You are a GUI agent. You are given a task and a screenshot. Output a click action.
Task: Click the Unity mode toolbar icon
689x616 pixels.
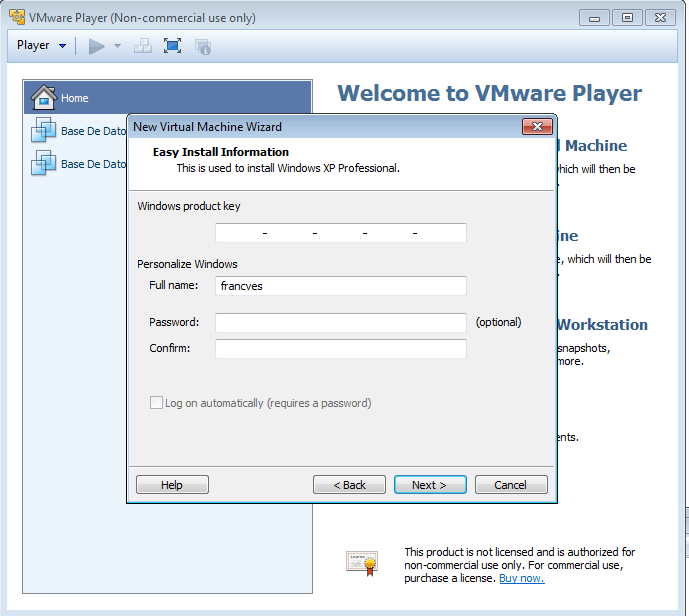(203, 46)
